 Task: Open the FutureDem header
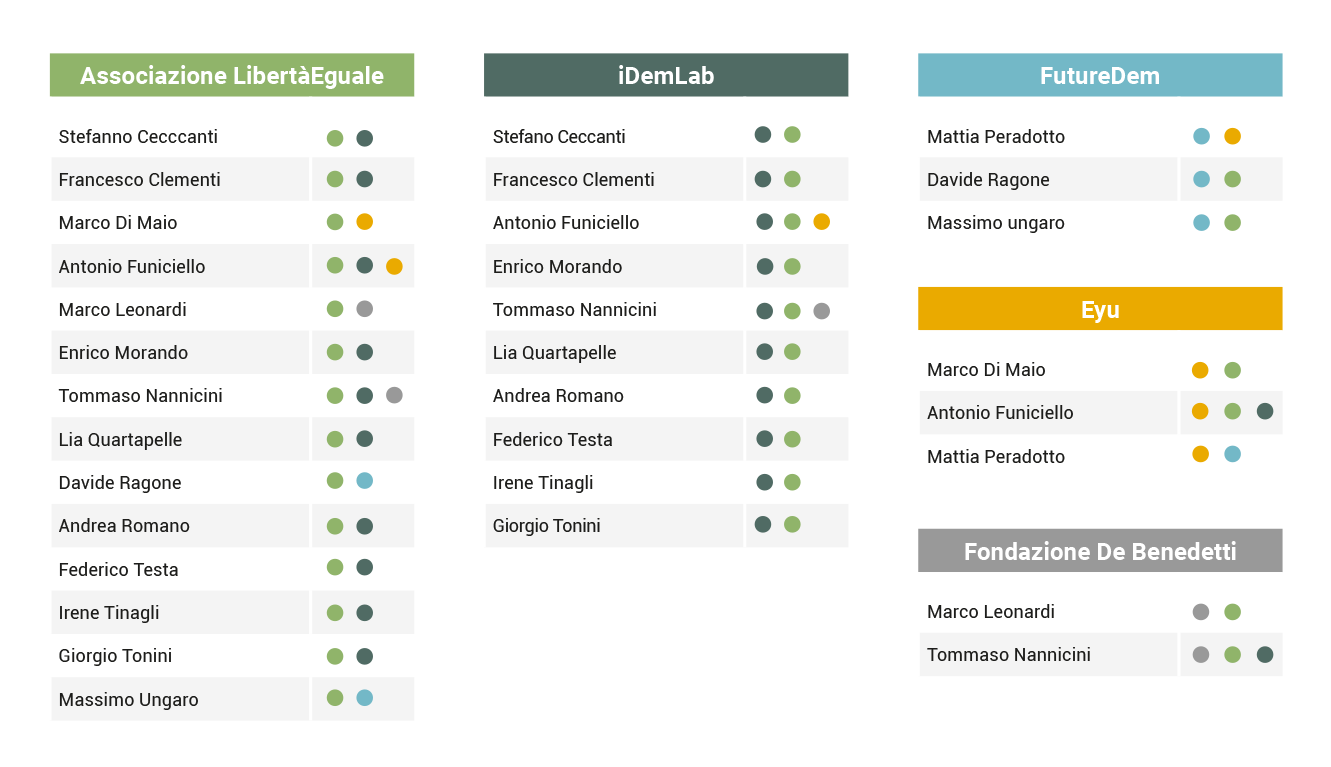[x=1100, y=75]
